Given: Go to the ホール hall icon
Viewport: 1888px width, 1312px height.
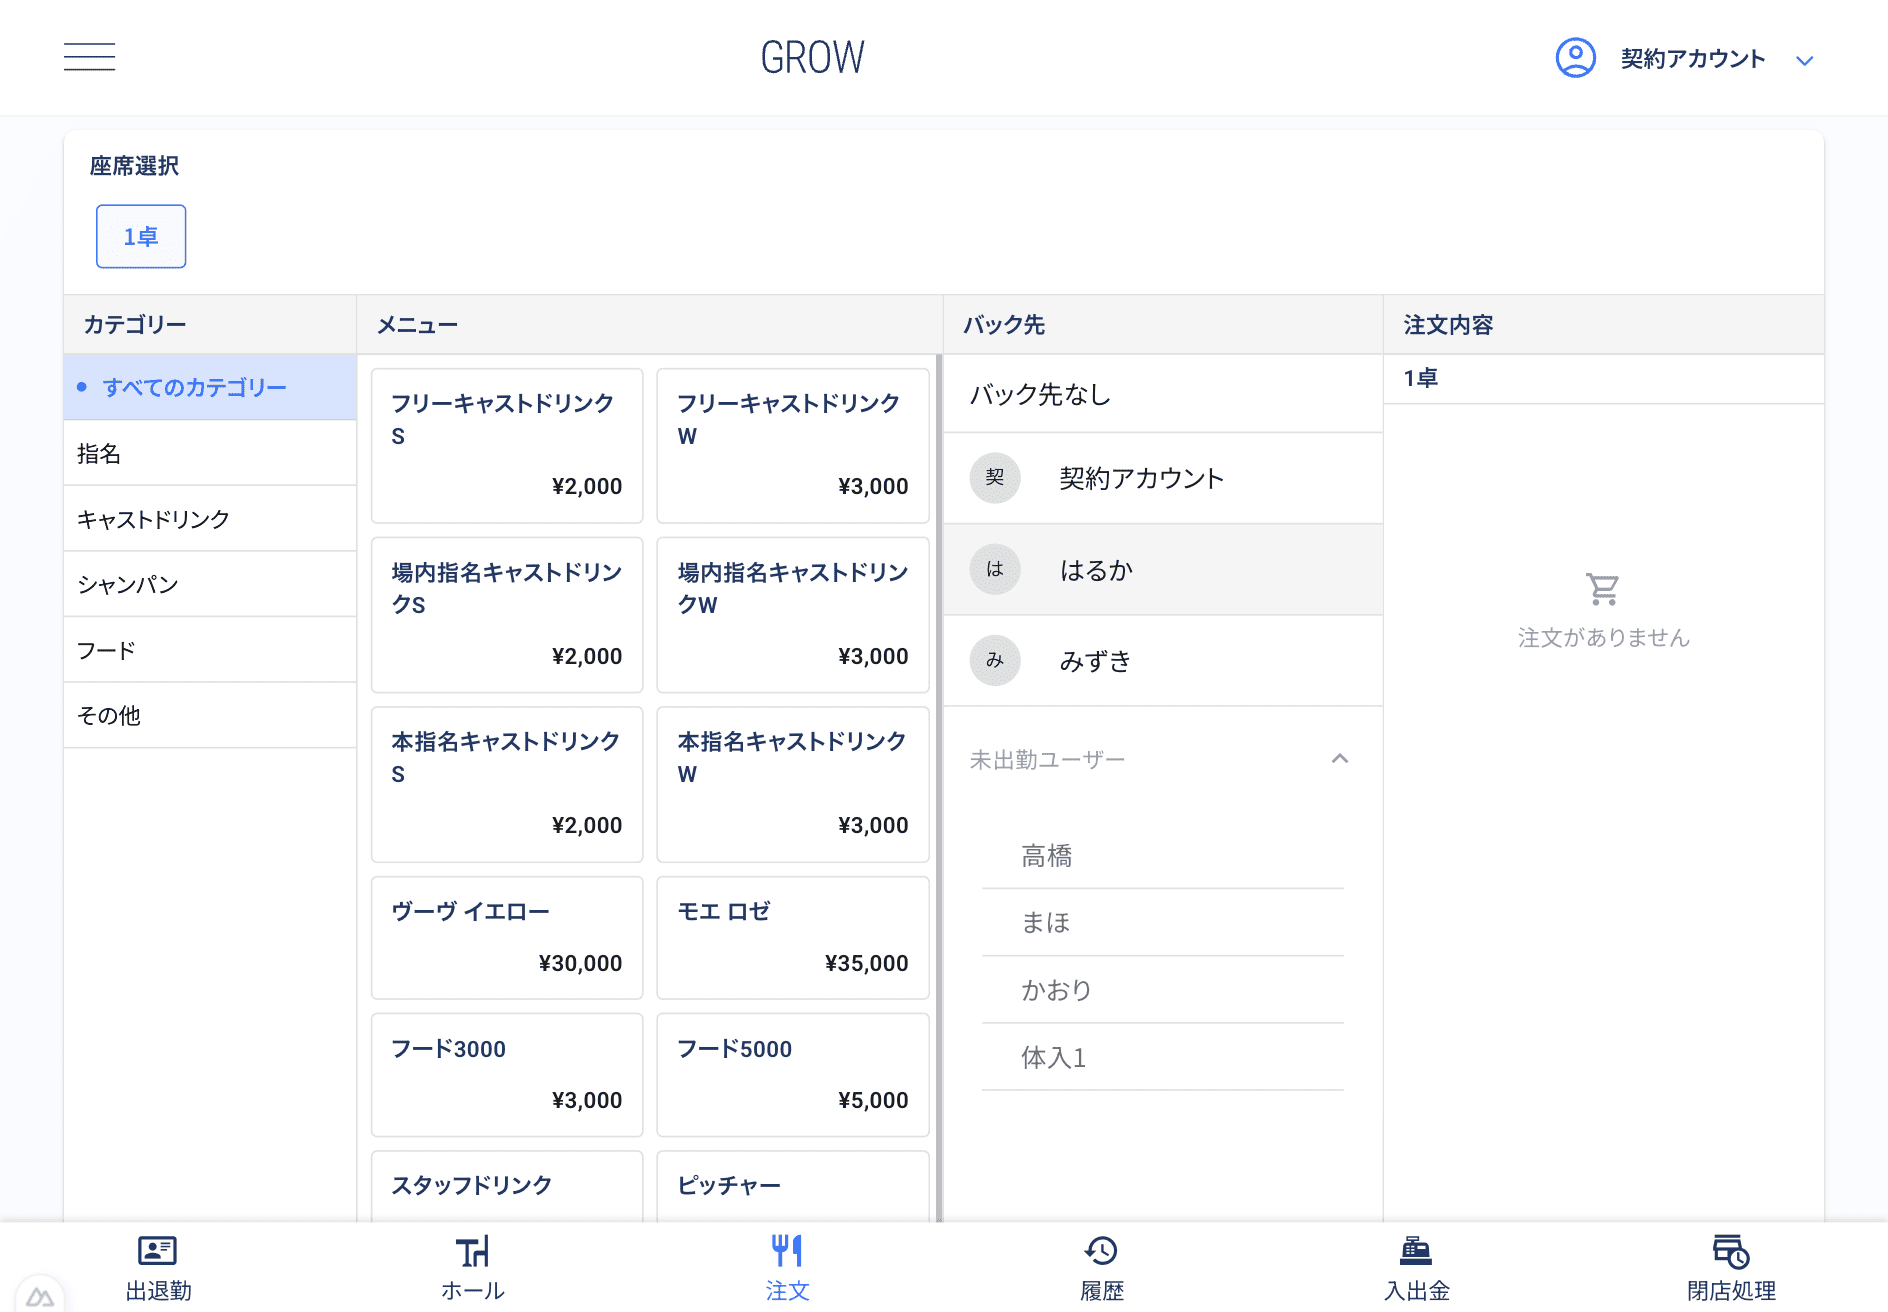Looking at the screenshot, I should click(x=472, y=1251).
